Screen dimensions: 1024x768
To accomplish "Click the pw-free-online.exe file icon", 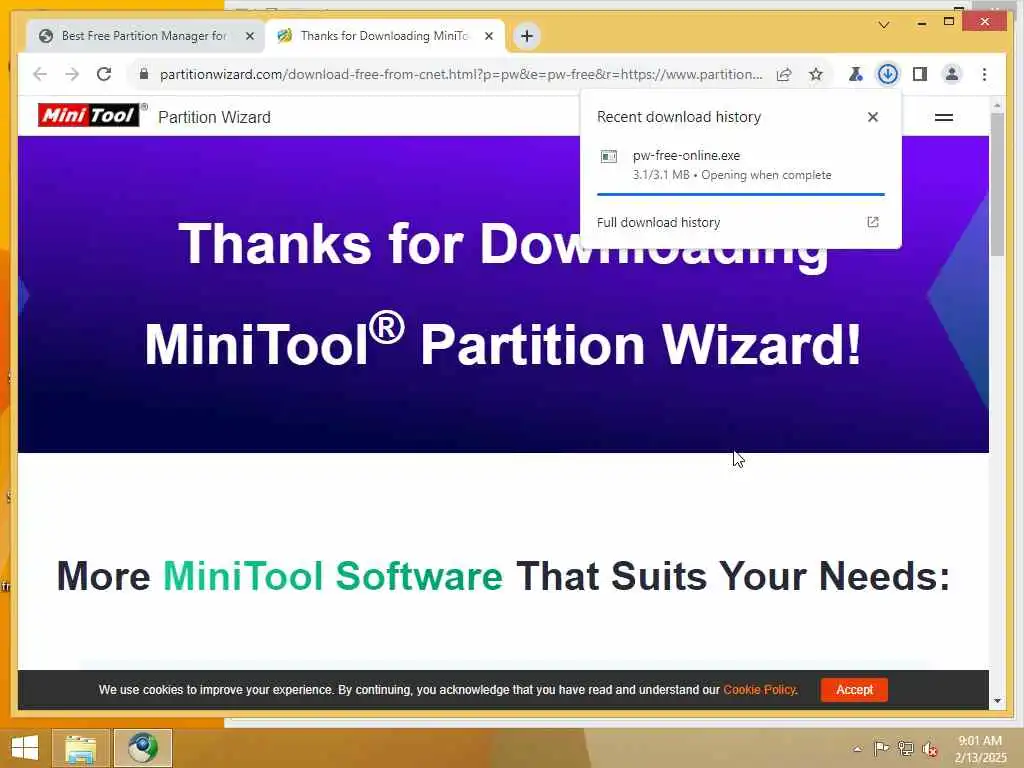I will 609,157.
